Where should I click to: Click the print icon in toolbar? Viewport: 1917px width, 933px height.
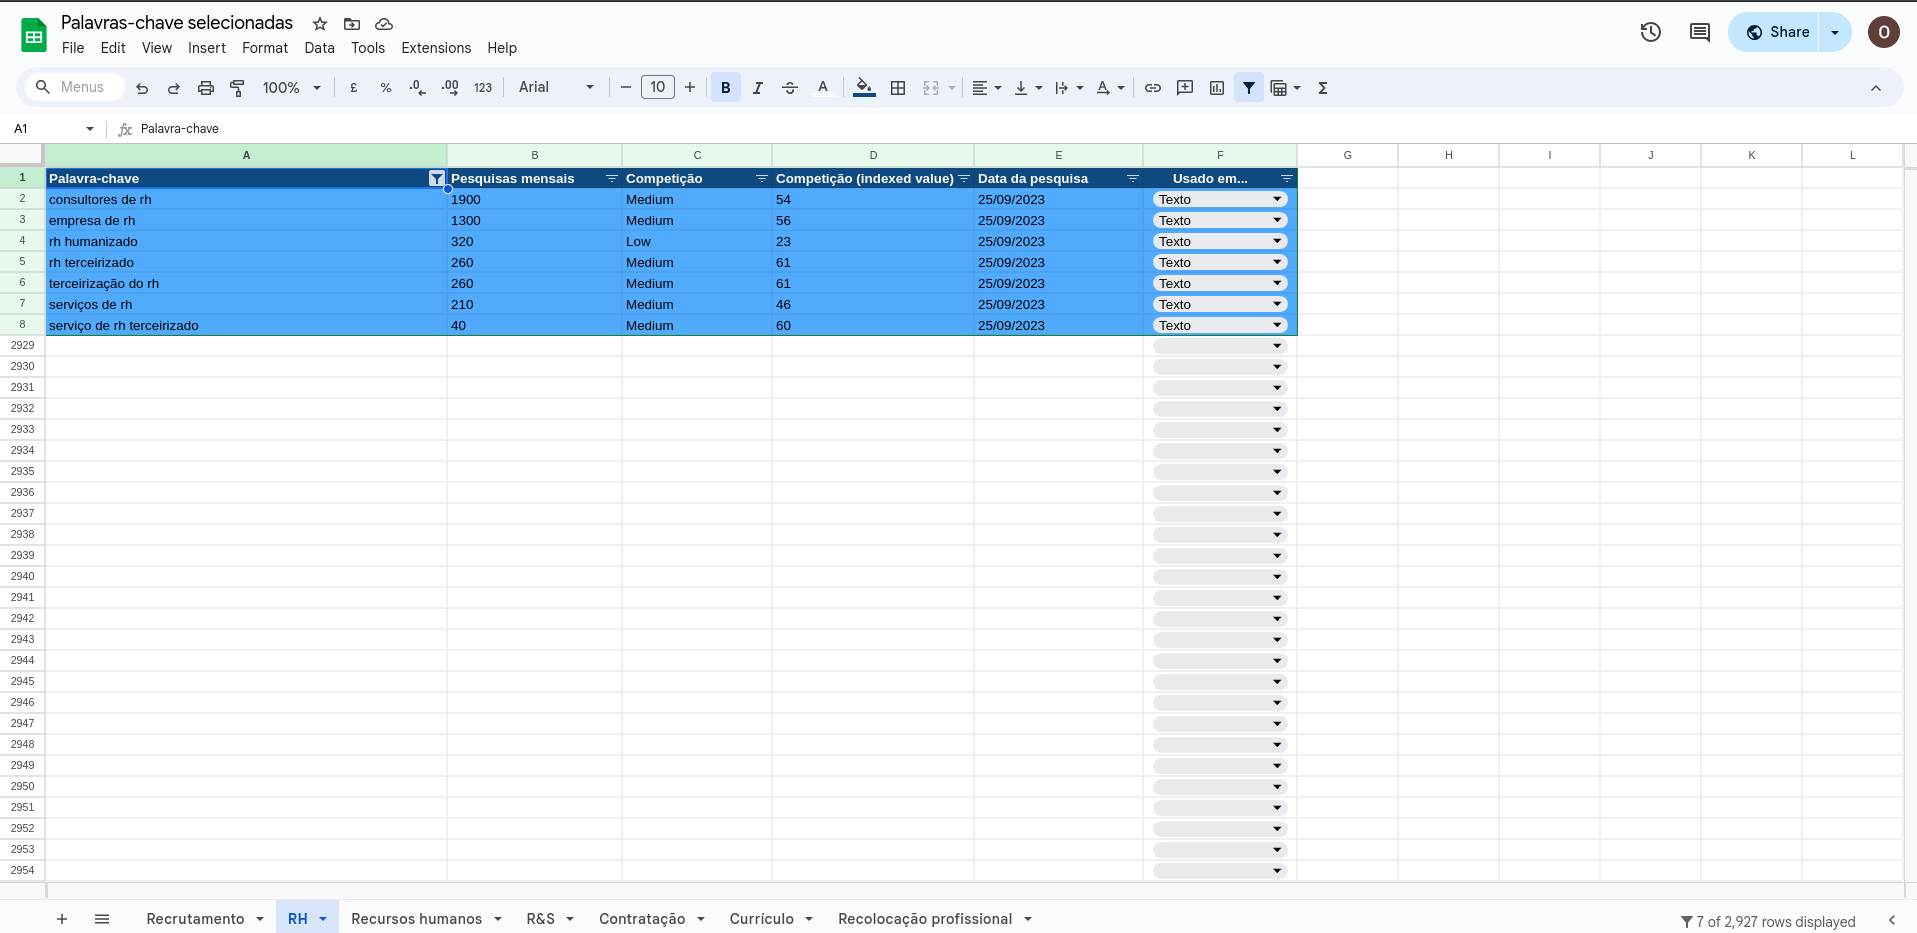205,88
